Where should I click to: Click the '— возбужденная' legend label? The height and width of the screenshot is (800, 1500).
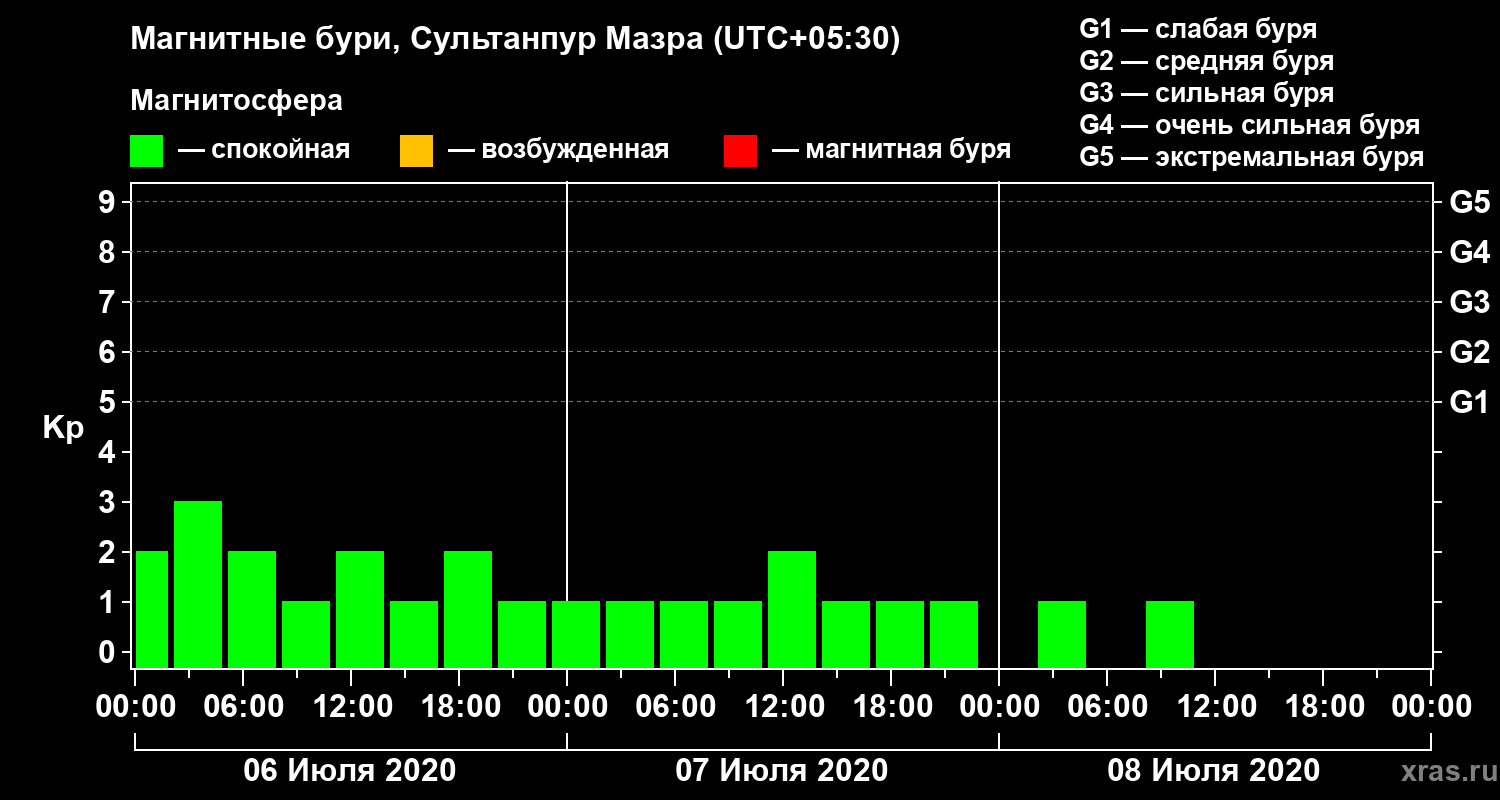[558, 150]
